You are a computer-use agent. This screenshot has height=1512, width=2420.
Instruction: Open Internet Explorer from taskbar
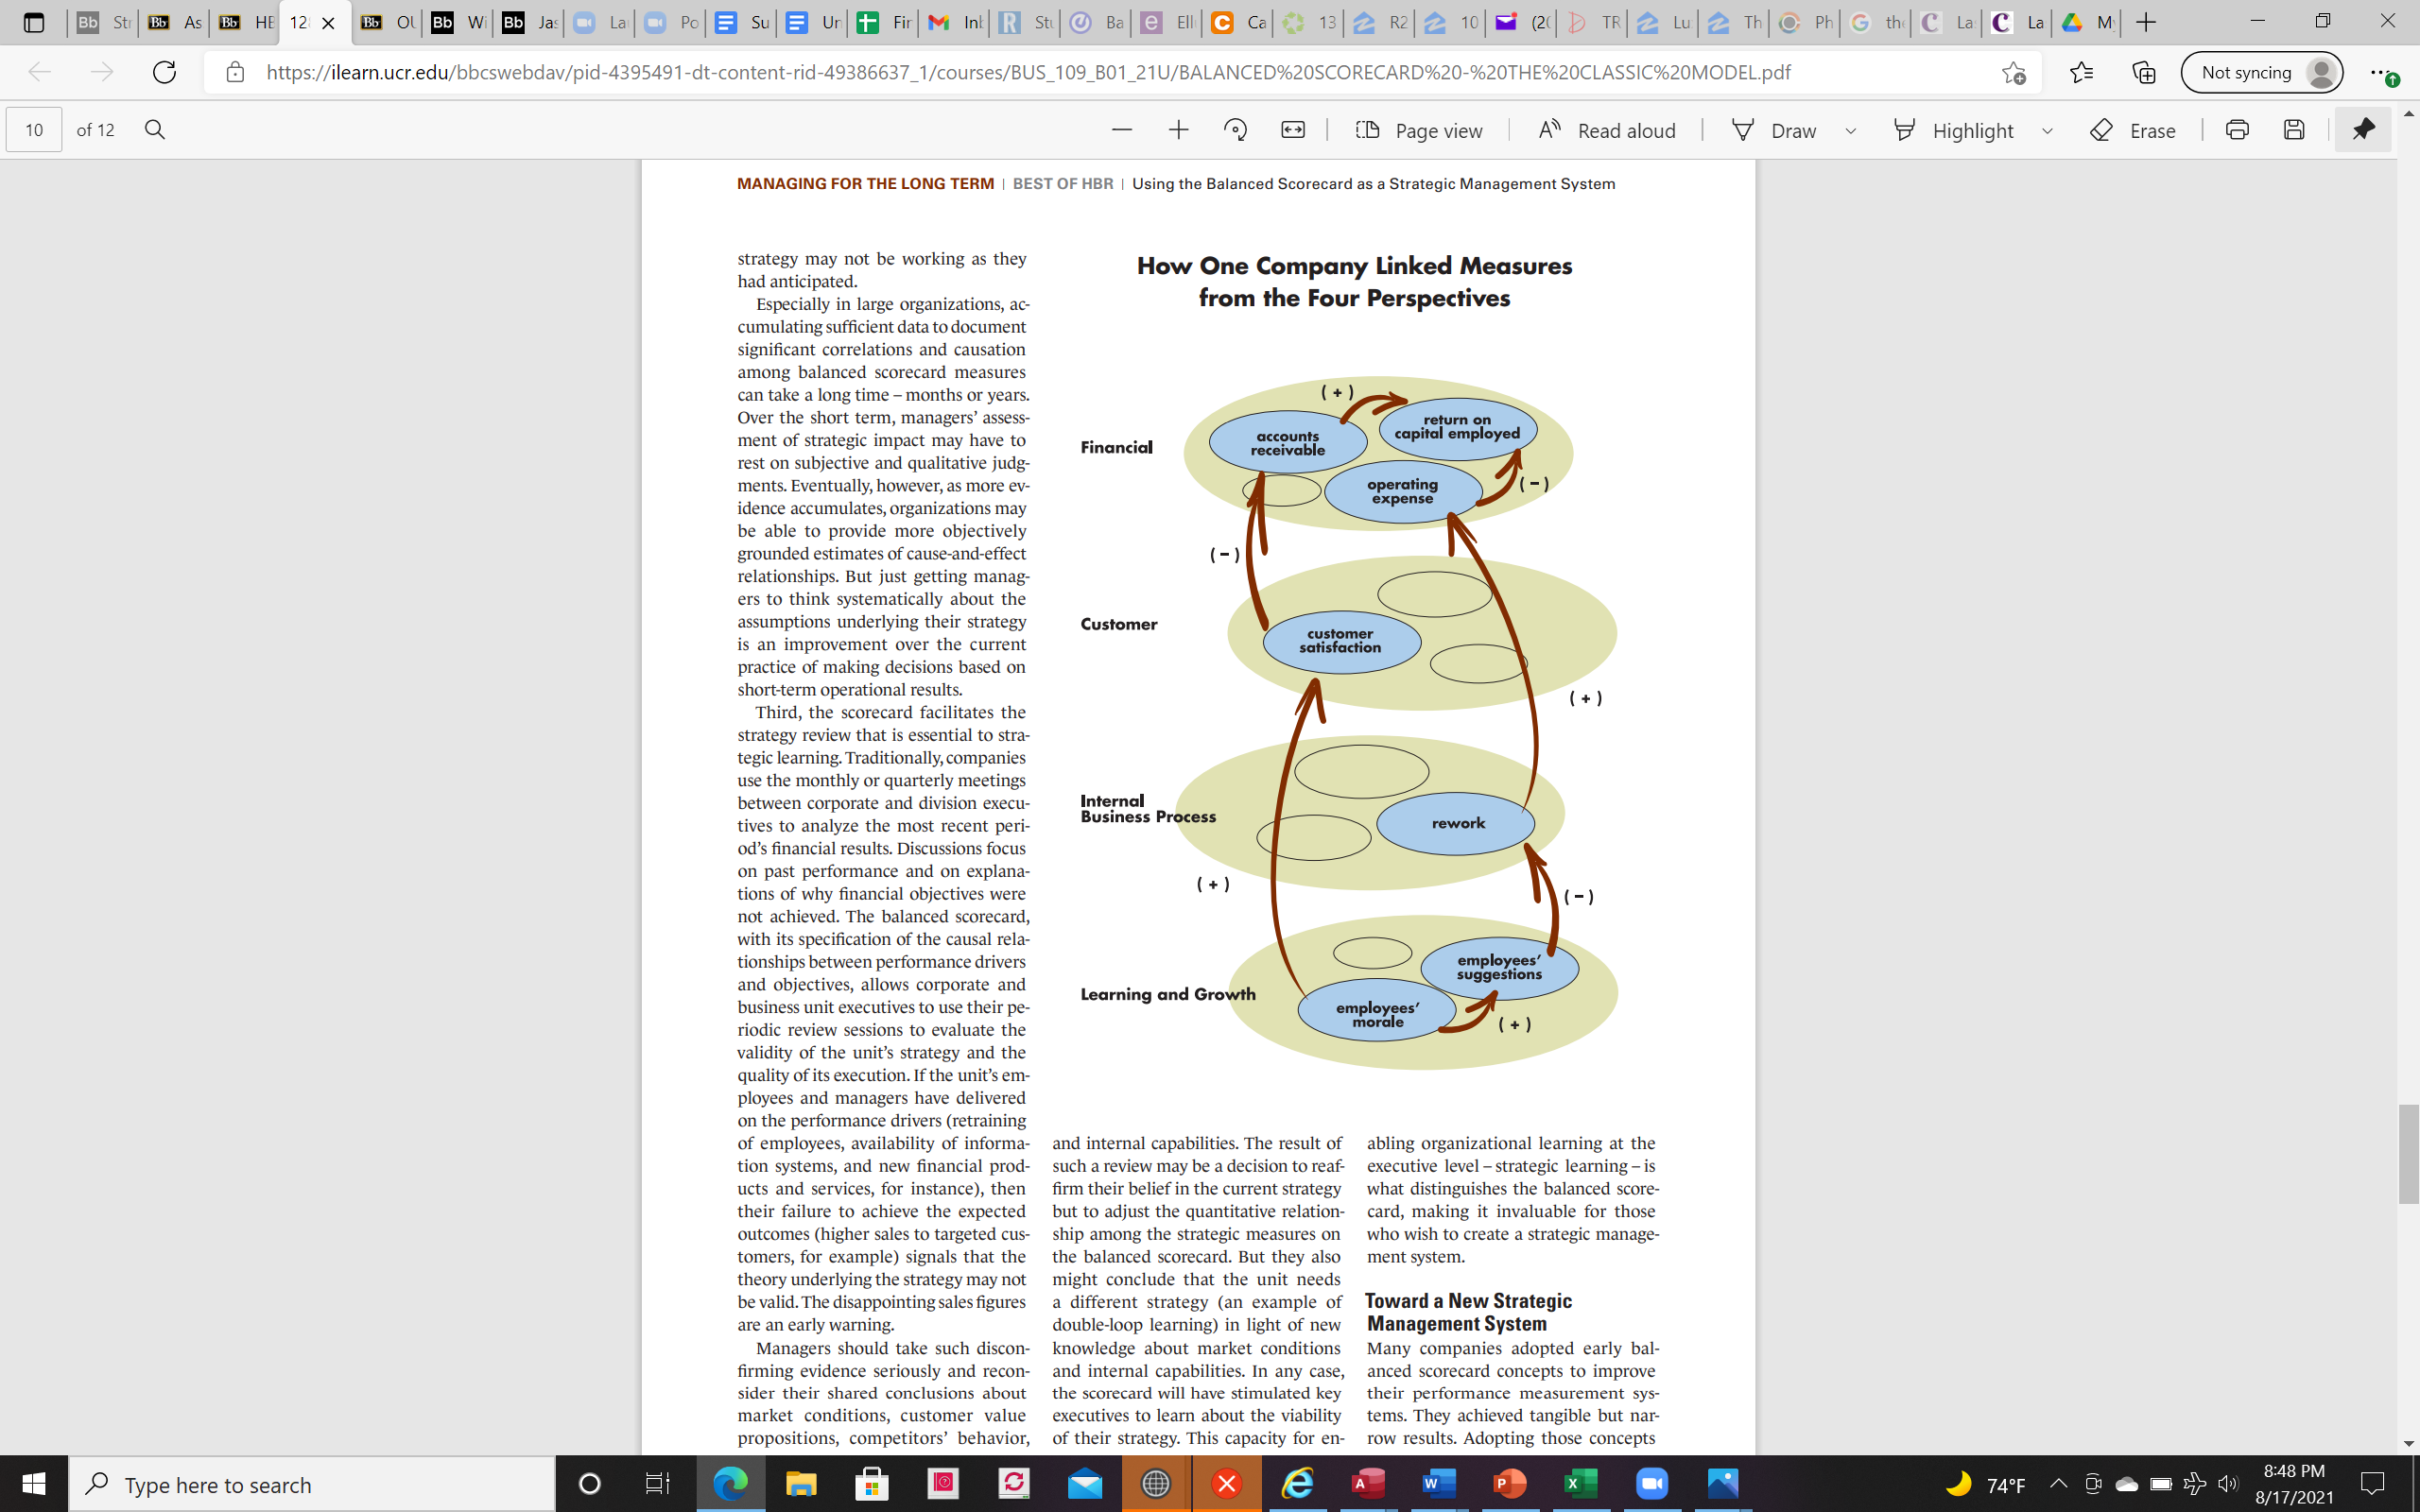tap(1297, 1484)
